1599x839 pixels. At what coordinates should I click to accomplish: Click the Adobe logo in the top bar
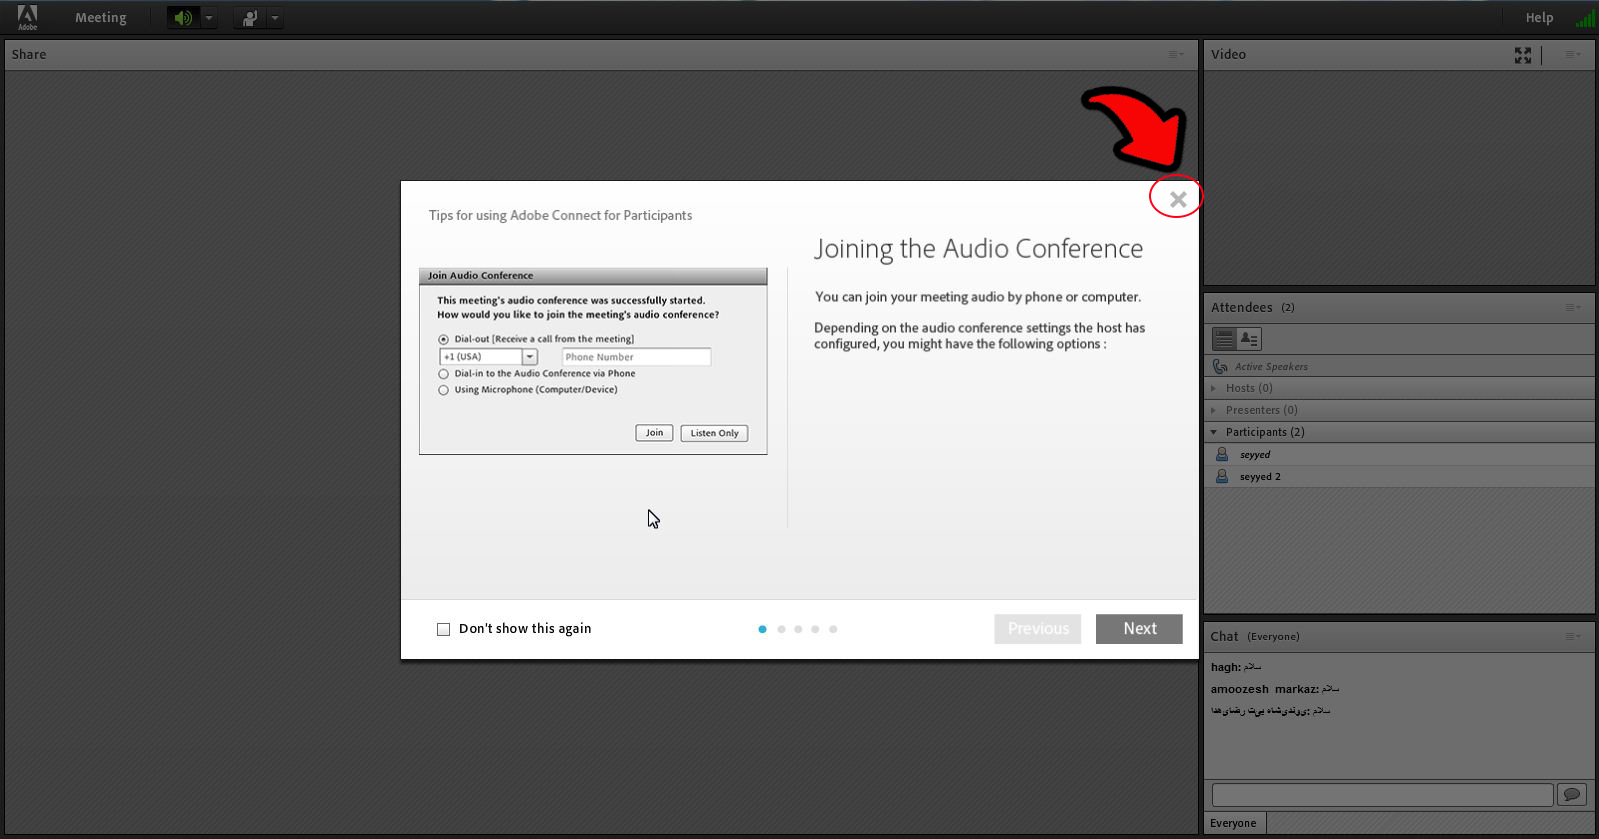tap(27, 17)
